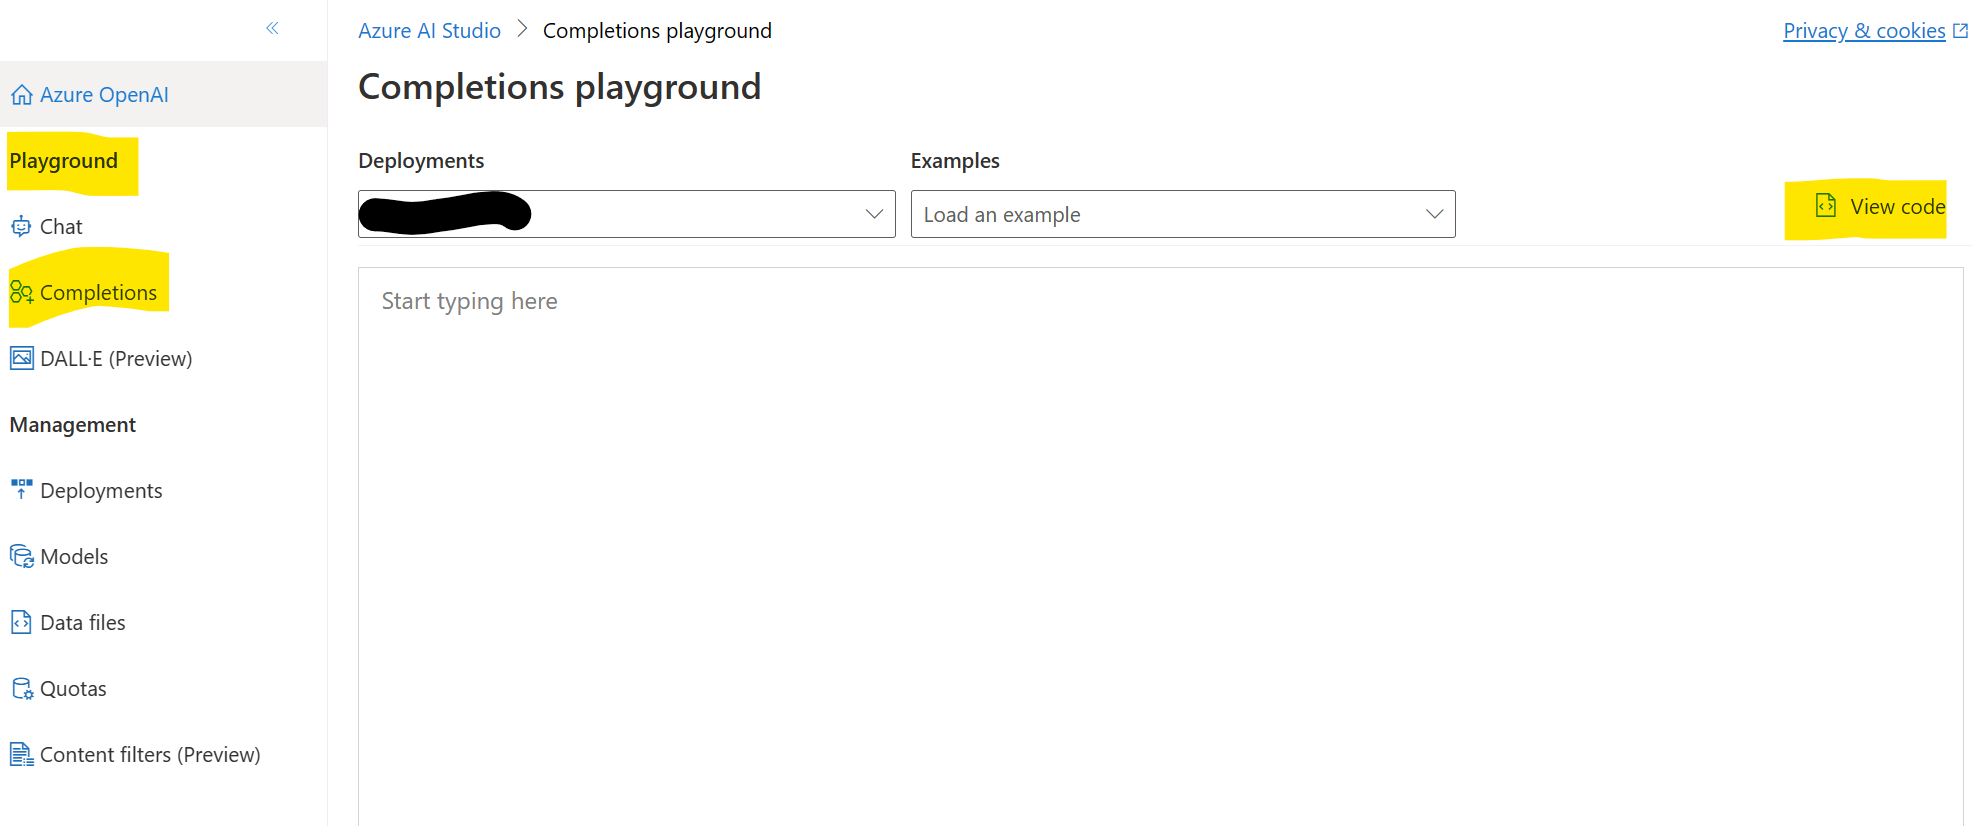
Task: Click the Management section heading
Action: [x=73, y=425]
